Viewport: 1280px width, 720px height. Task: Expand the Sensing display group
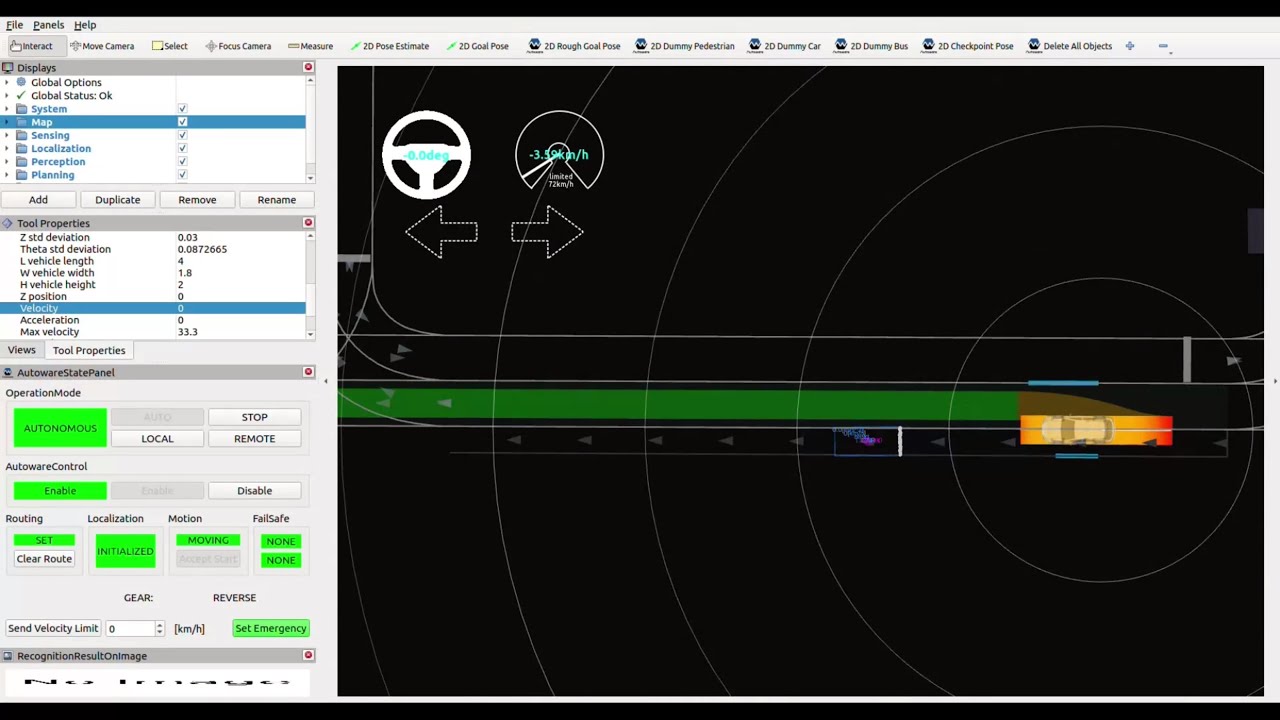coord(7,135)
